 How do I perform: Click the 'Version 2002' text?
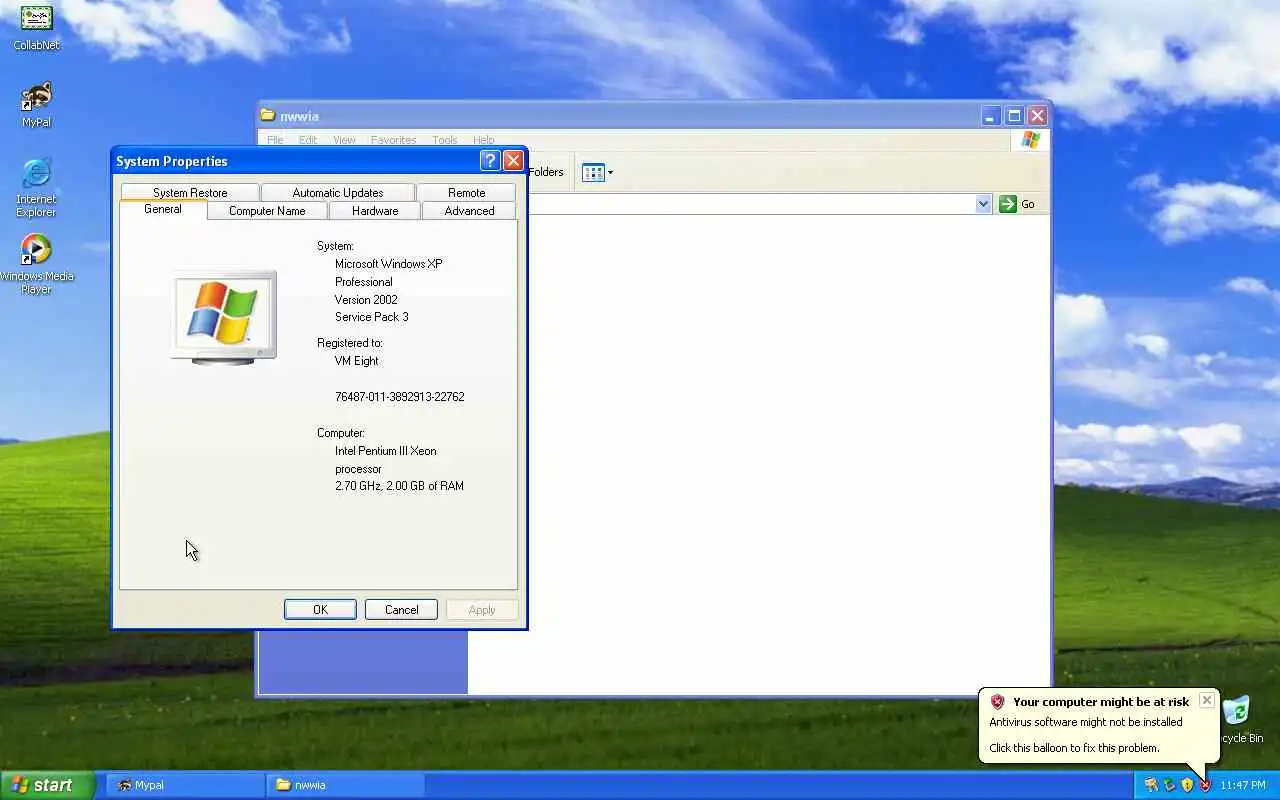(x=366, y=300)
